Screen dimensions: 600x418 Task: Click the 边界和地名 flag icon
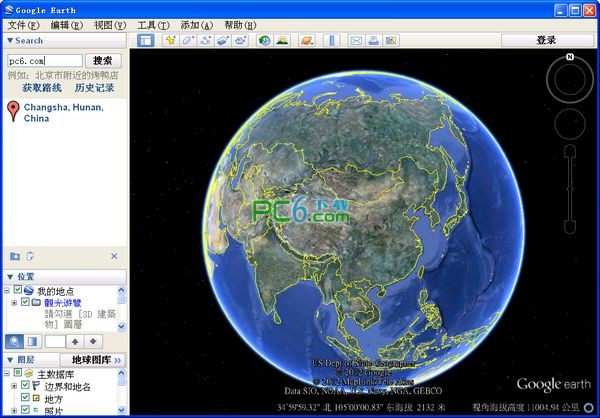36,385
